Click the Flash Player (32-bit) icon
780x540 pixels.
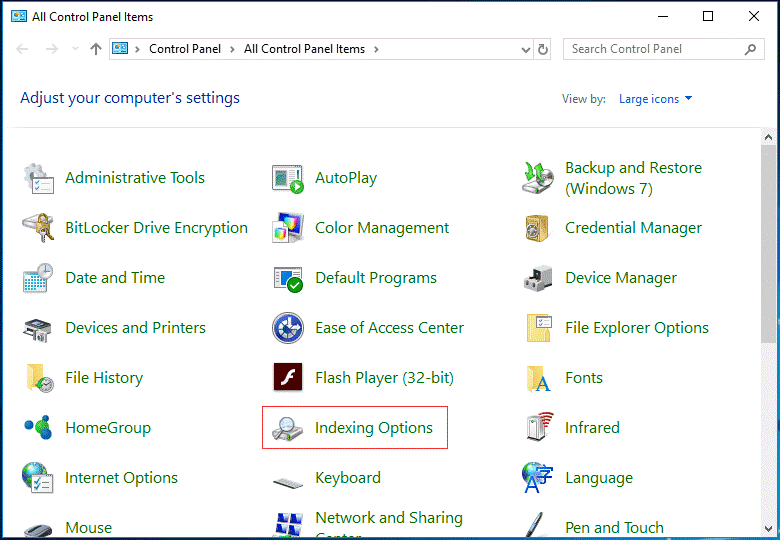coord(288,378)
